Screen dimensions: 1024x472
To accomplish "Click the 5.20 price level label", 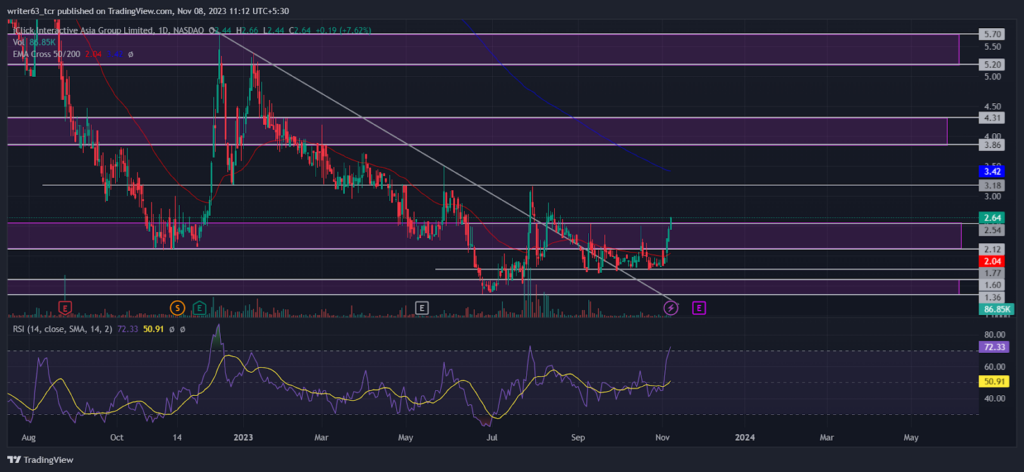I will coord(994,65).
